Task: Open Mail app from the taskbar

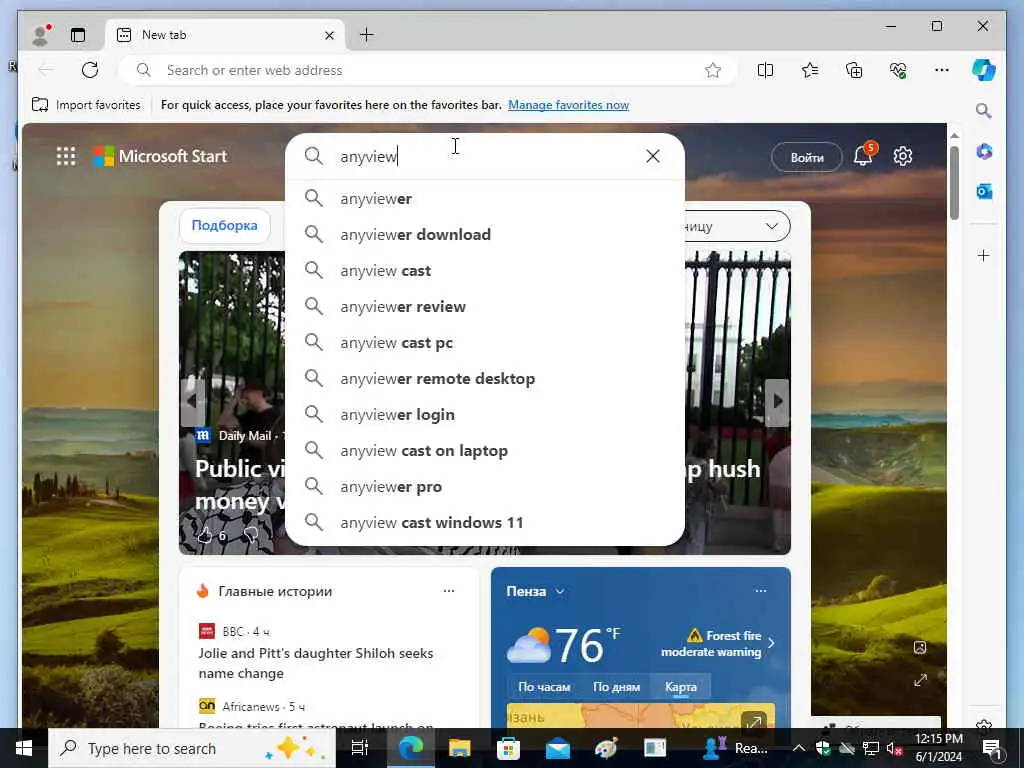Action: pyautogui.click(x=558, y=748)
